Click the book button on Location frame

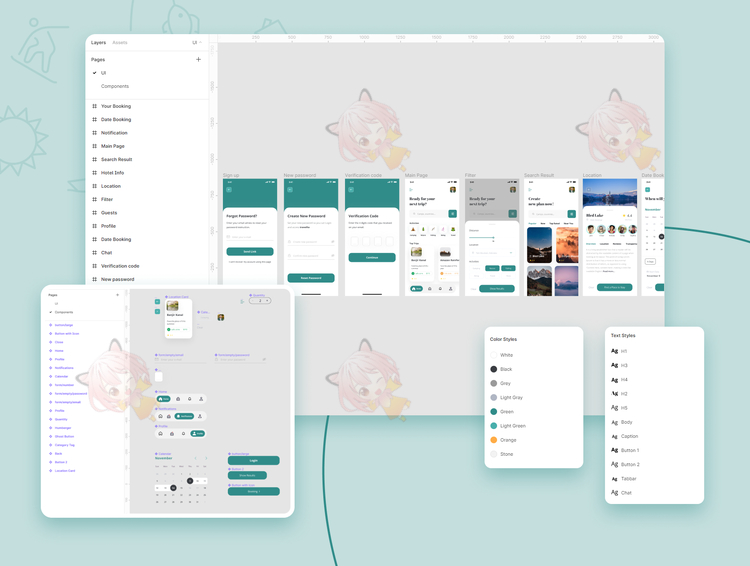[615, 288]
